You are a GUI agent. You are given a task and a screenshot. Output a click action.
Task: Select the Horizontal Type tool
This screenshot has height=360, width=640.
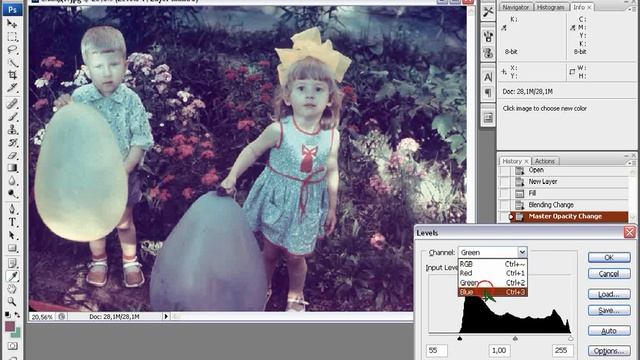[12, 222]
